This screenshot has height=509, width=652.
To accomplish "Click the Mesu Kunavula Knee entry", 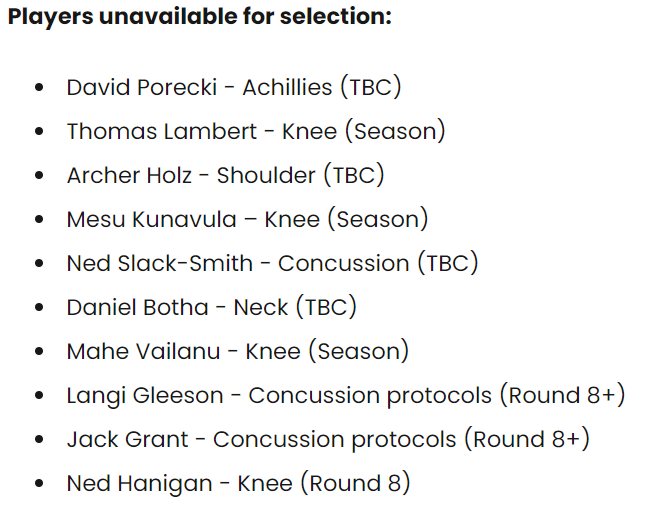I will coord(247,219).
